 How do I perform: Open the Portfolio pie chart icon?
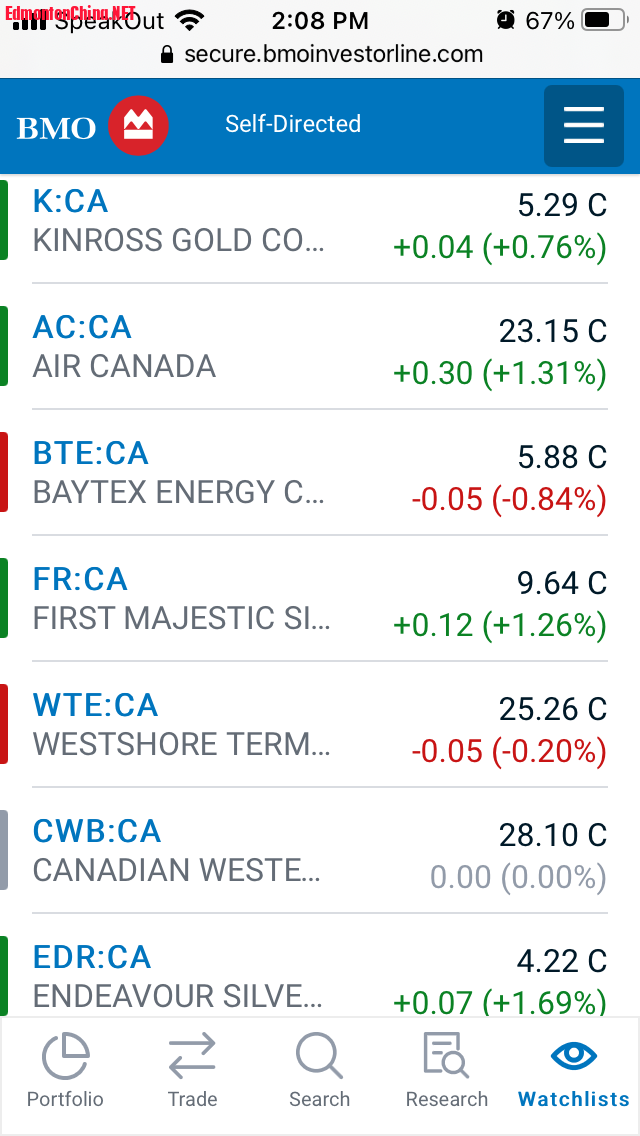point(65,1056)
